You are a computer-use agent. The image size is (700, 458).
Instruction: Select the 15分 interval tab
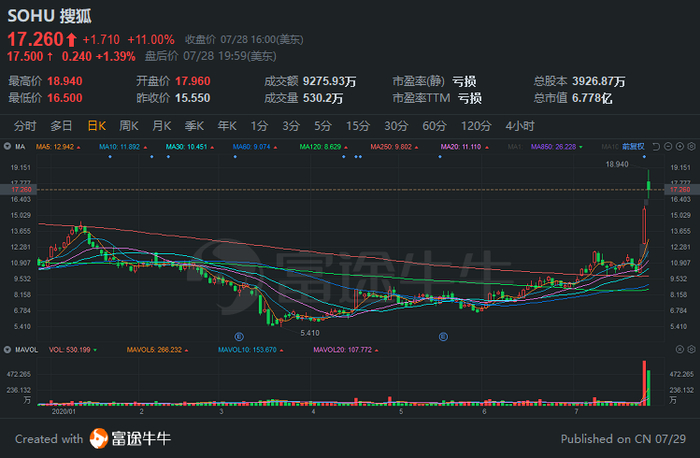tap(358, 126)
